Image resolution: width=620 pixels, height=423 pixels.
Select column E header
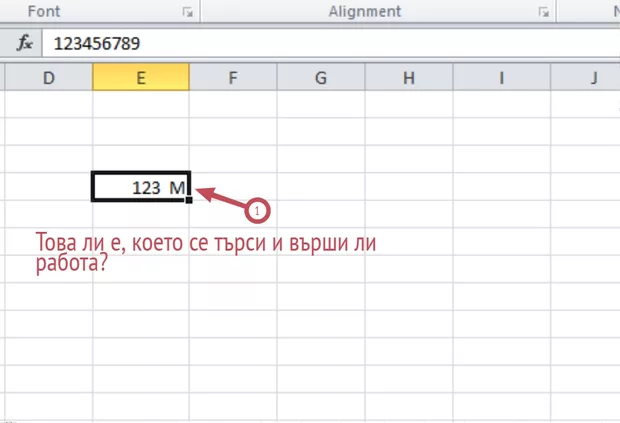pos(141,77)
